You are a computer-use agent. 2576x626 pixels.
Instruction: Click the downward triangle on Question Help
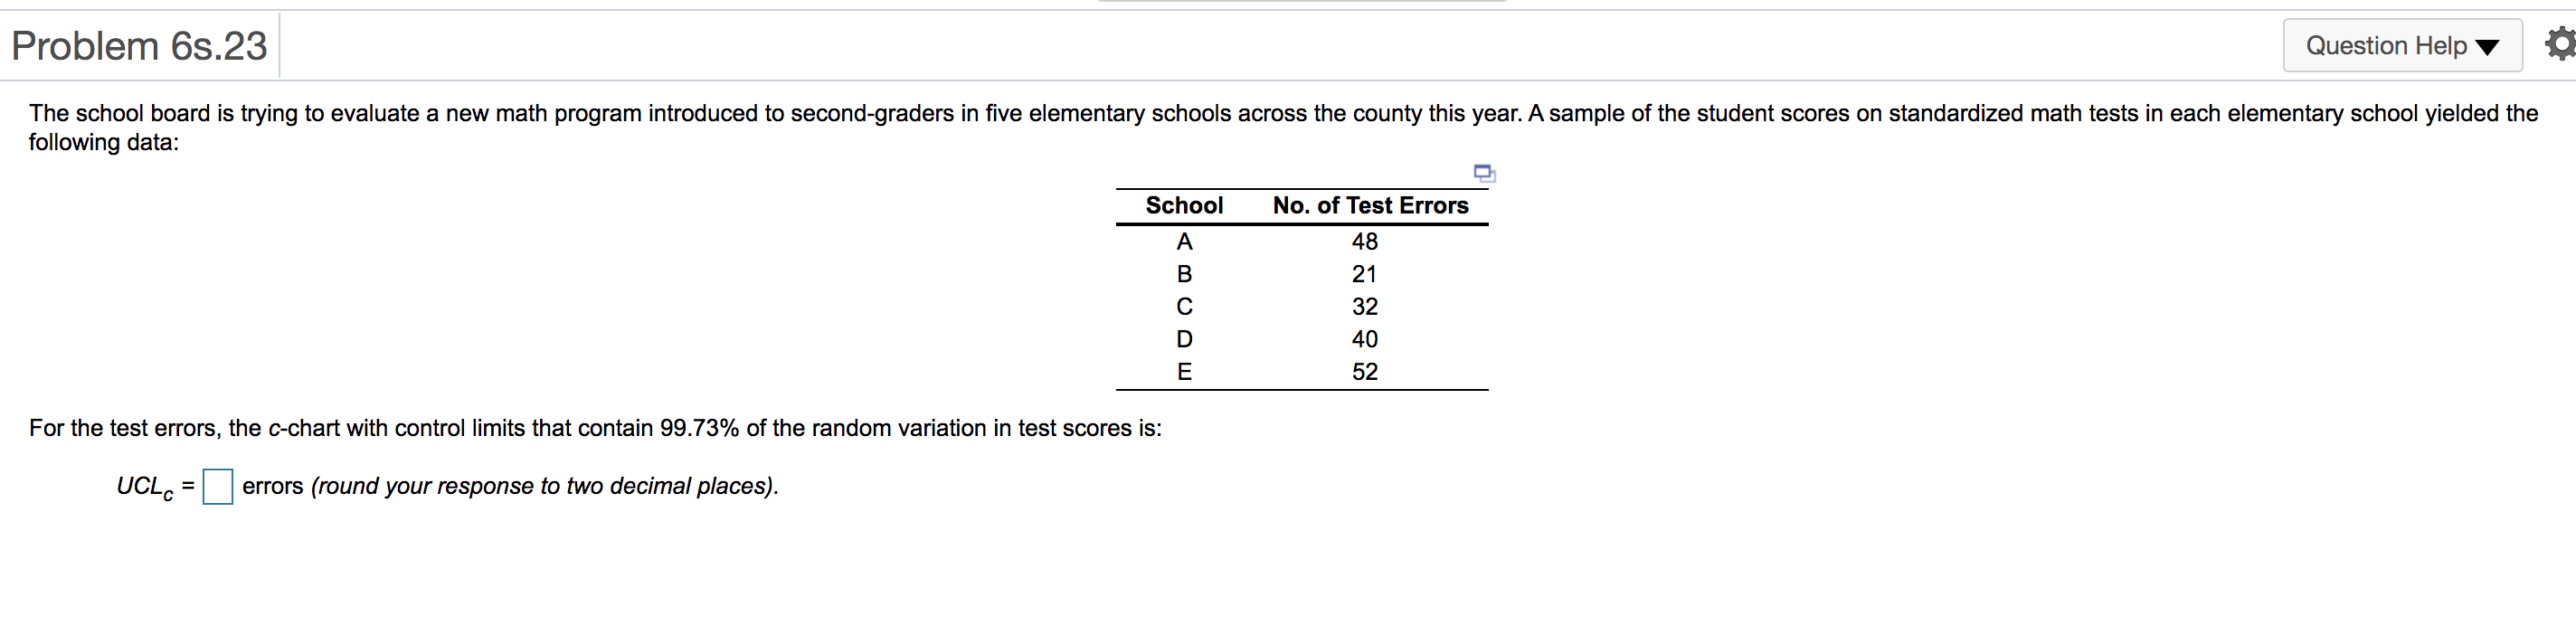[2490, 45]
